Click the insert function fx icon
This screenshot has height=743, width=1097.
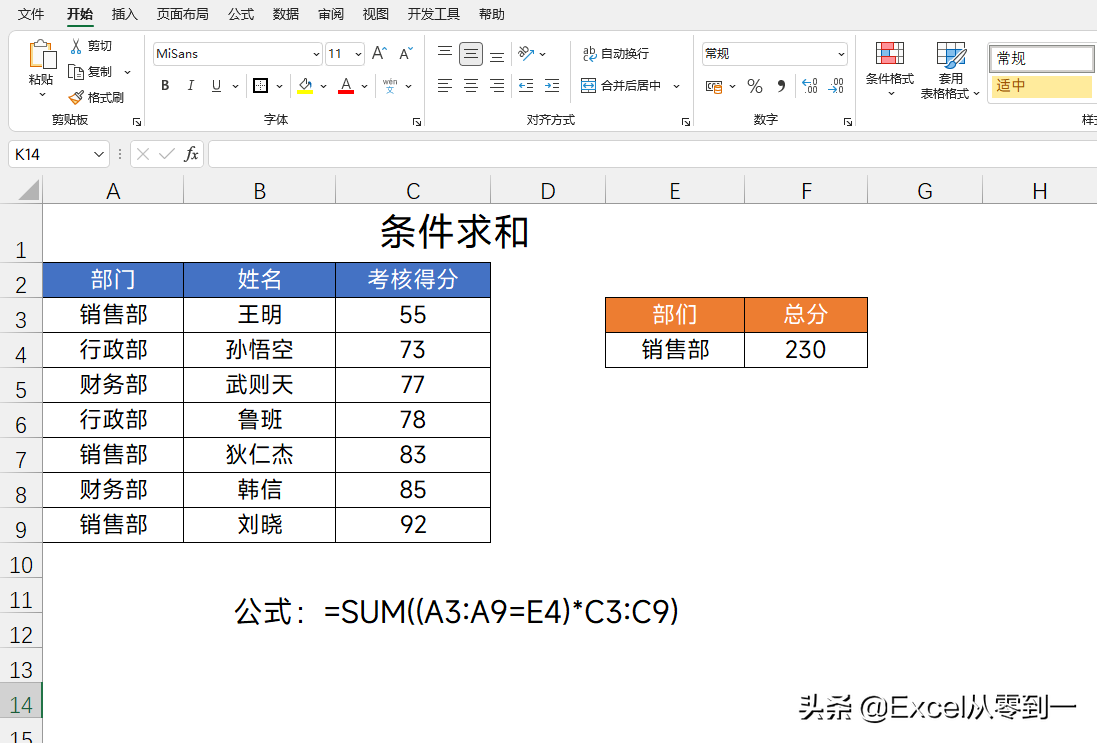(x=191, y=154)
